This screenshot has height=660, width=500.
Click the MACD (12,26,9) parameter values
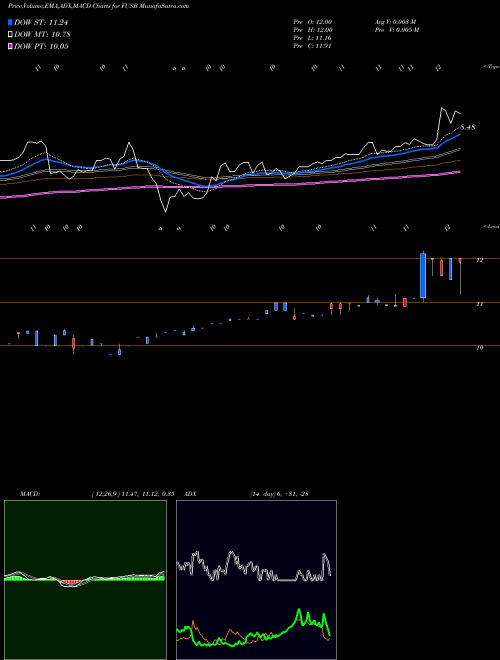tap(133, 494)
